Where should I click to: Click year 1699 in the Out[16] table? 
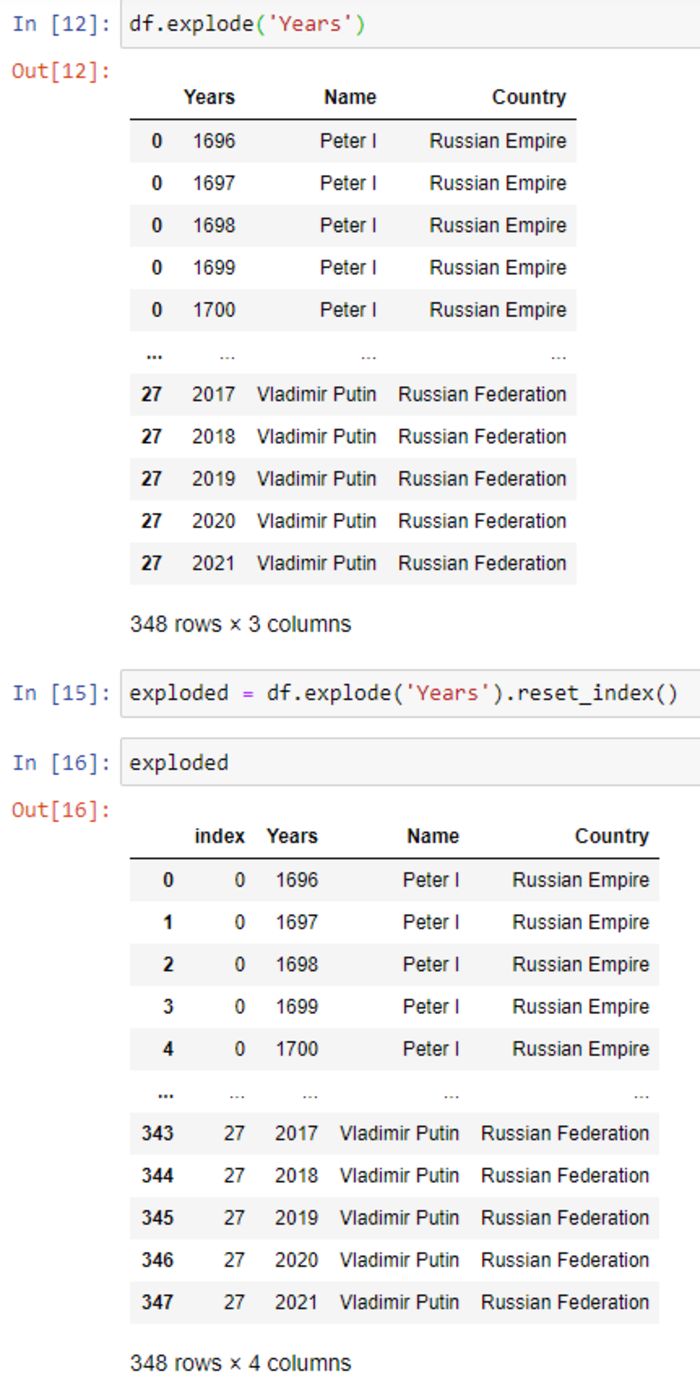coord(297,1007)
